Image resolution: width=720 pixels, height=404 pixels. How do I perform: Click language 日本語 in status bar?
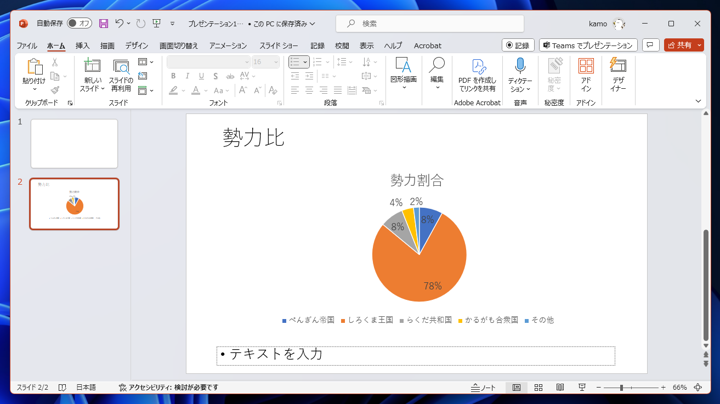[x=86, y=387]
